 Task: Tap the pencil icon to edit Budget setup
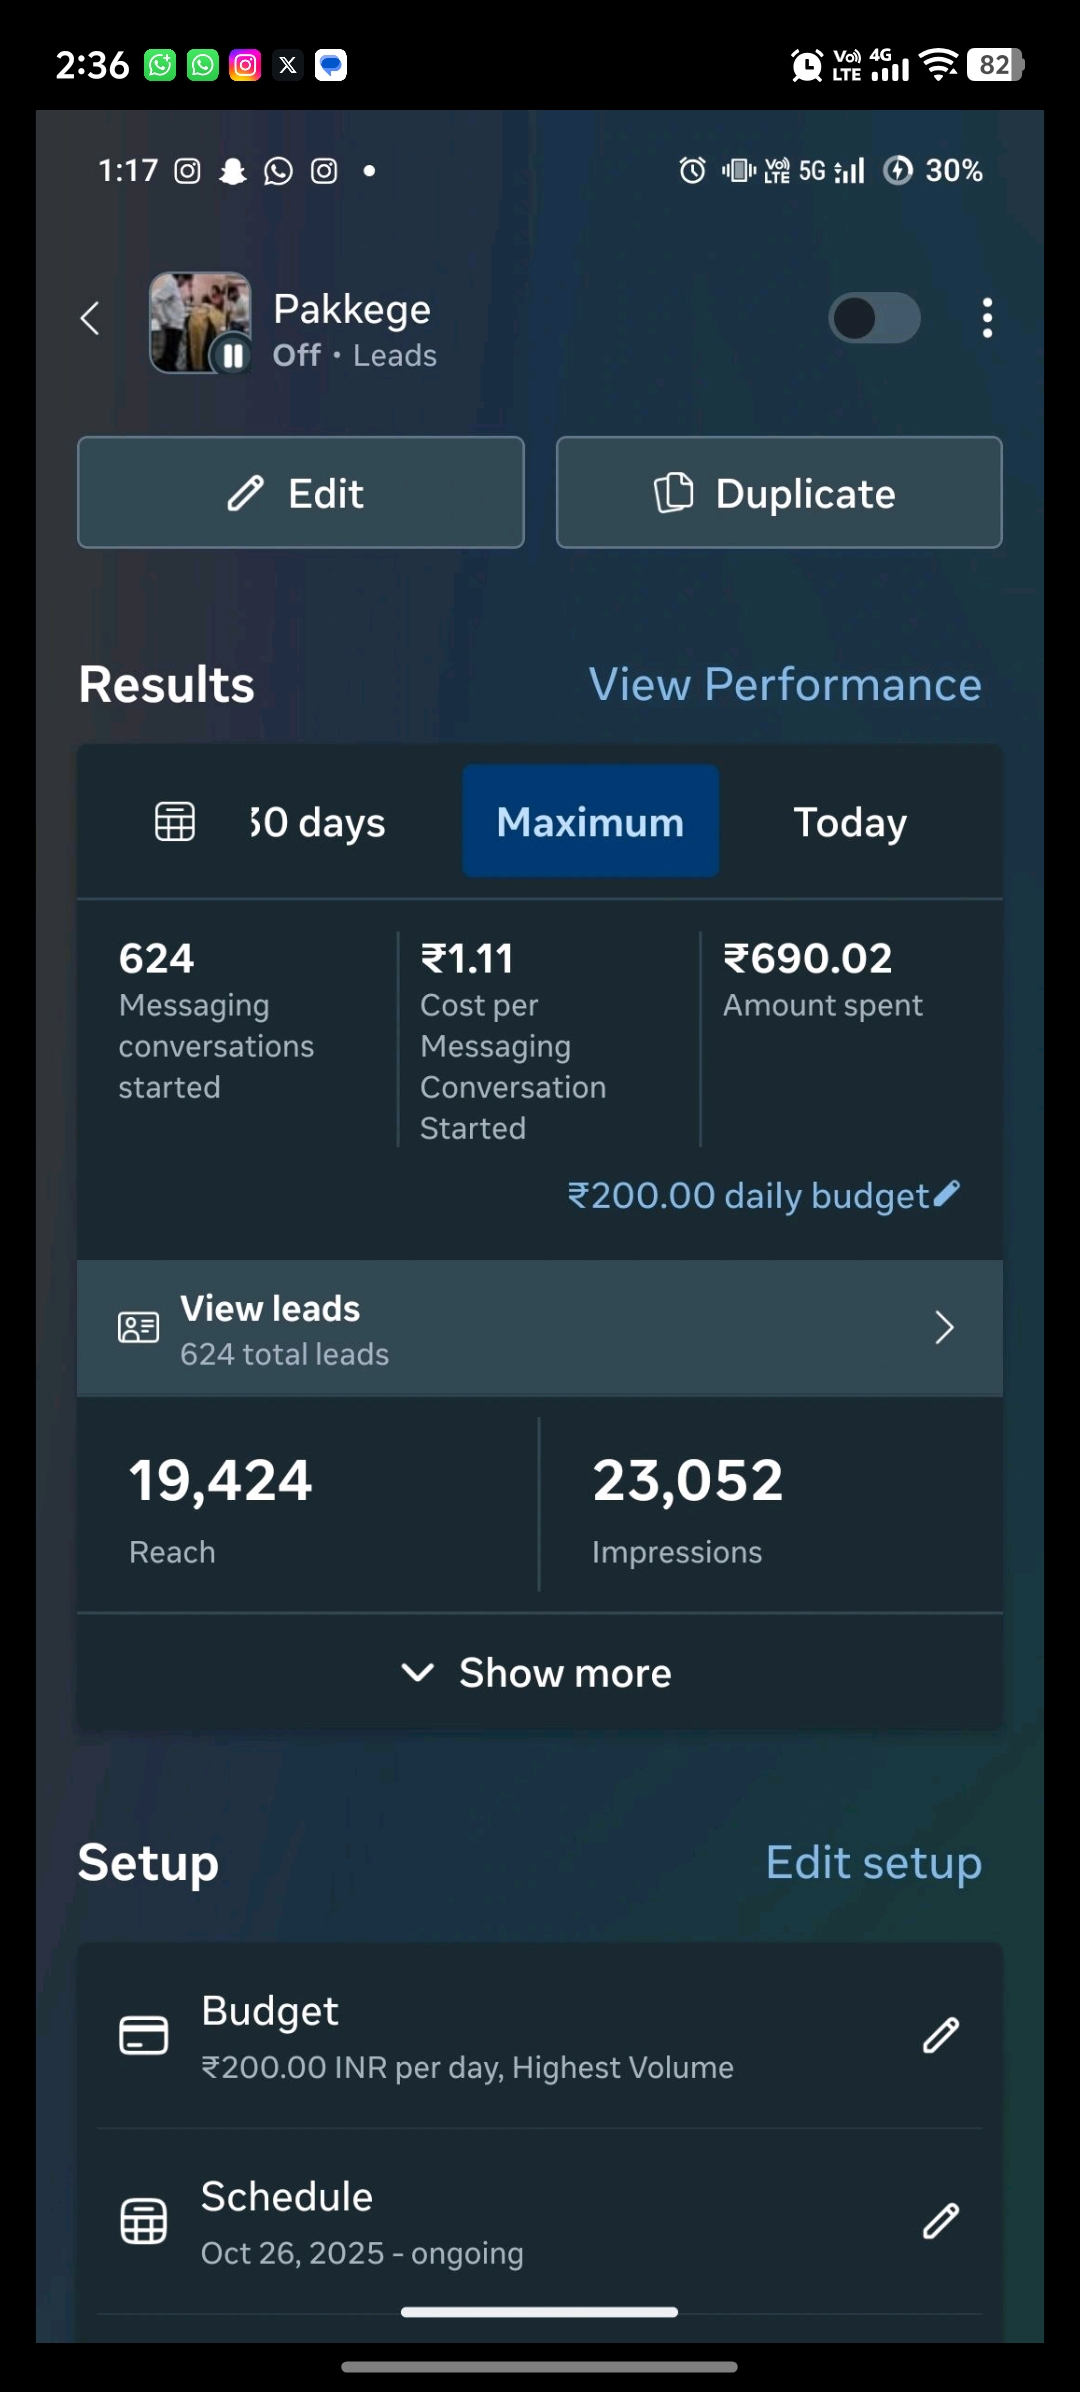click(x=941, y=2035)
